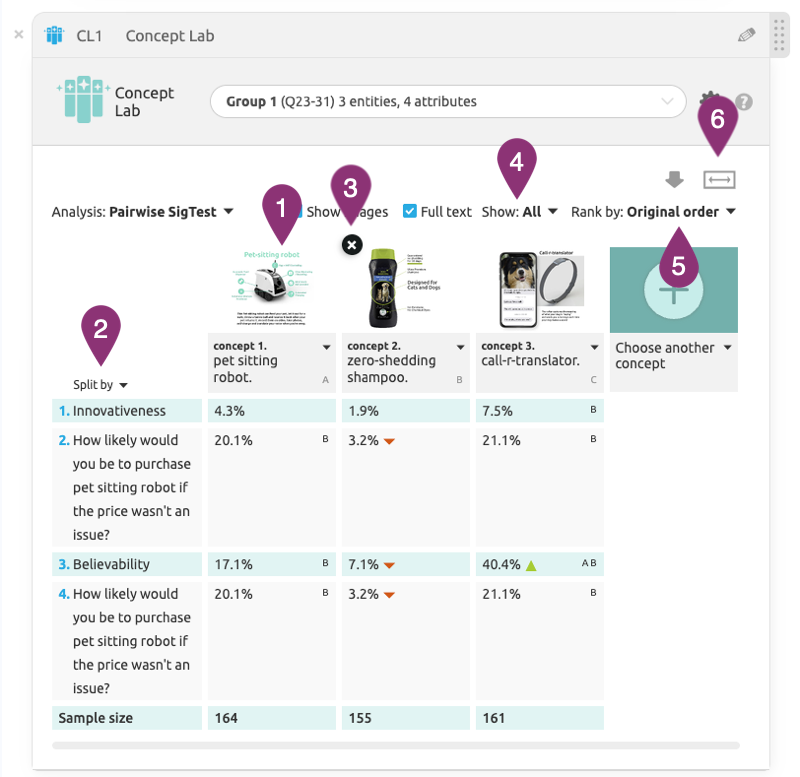Click the download arrow icon
This screenshot has height=777, width=800.
click(675, 180)
